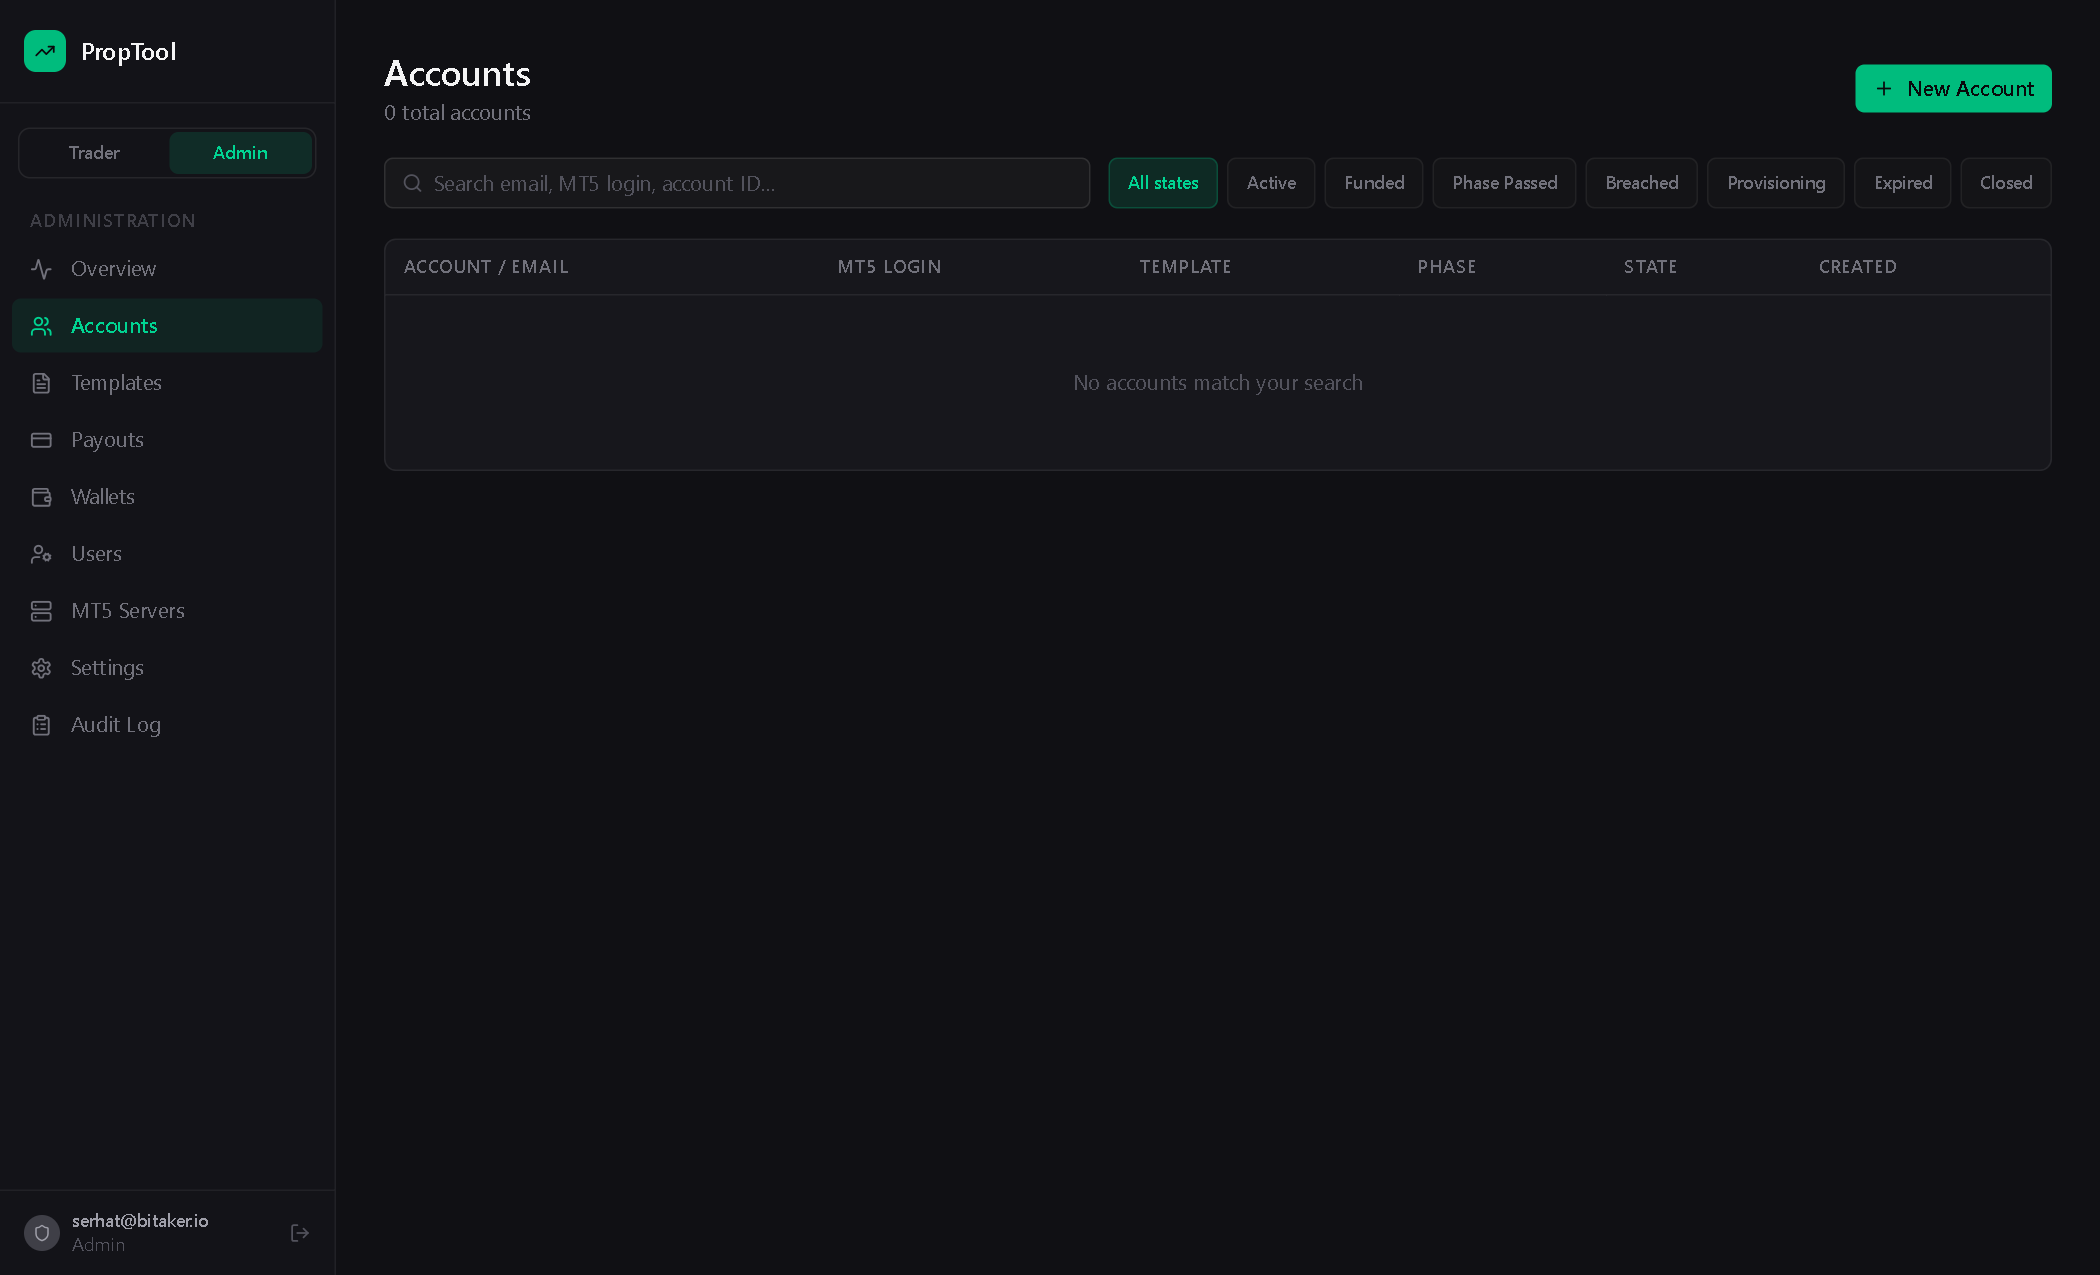Click serhat@bitaker.io user email
Viewport: 2100px width, 1275px height.
pyautogui.click(x=140, y=1221)
